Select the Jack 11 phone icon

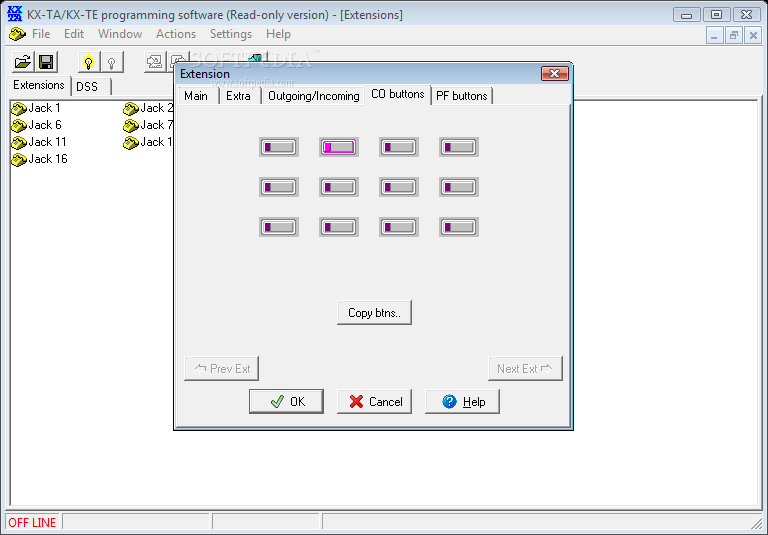(19, 143)
